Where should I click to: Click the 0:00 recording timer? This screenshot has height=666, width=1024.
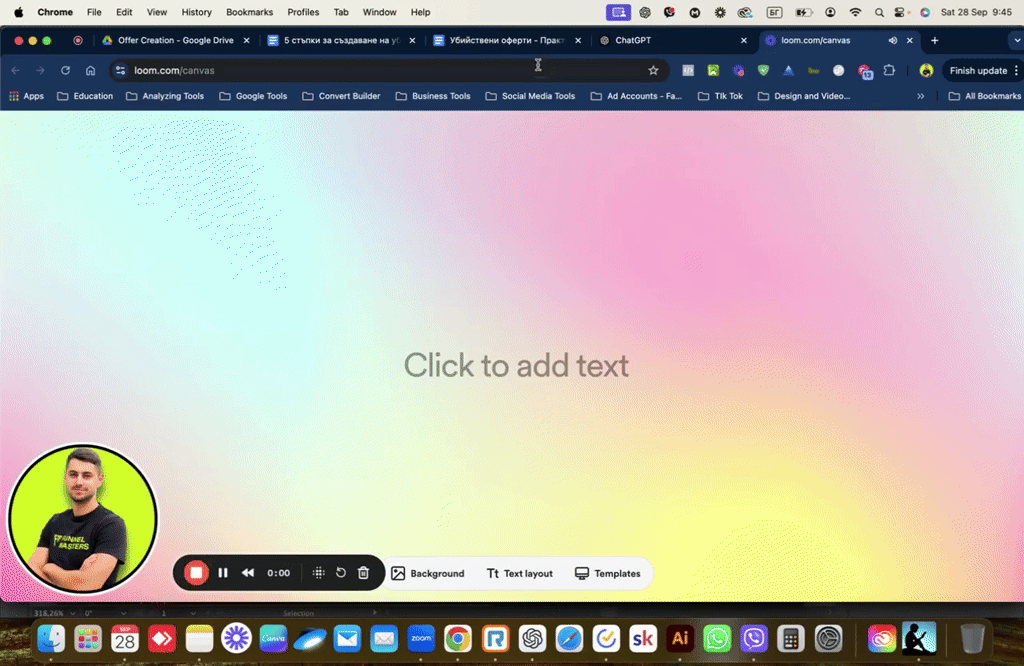pyautogui.click(x=278, y=573)
